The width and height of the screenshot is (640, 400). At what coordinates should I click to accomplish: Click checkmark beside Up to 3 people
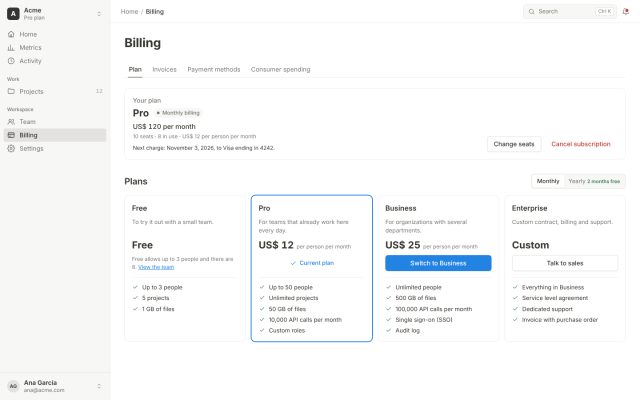click(x=135, y=287)
